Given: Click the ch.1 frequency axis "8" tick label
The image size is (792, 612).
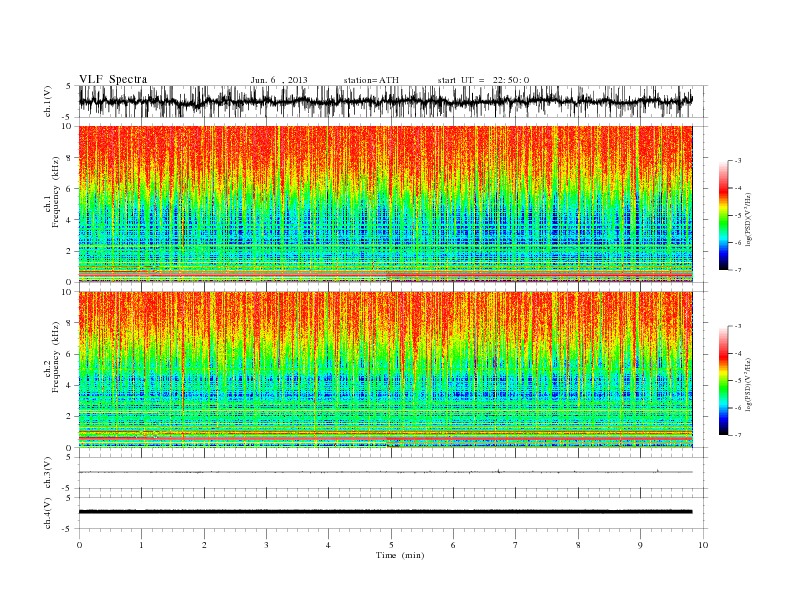Looking at the screenshot, I should pyautogui.click(x=69, y=158).
